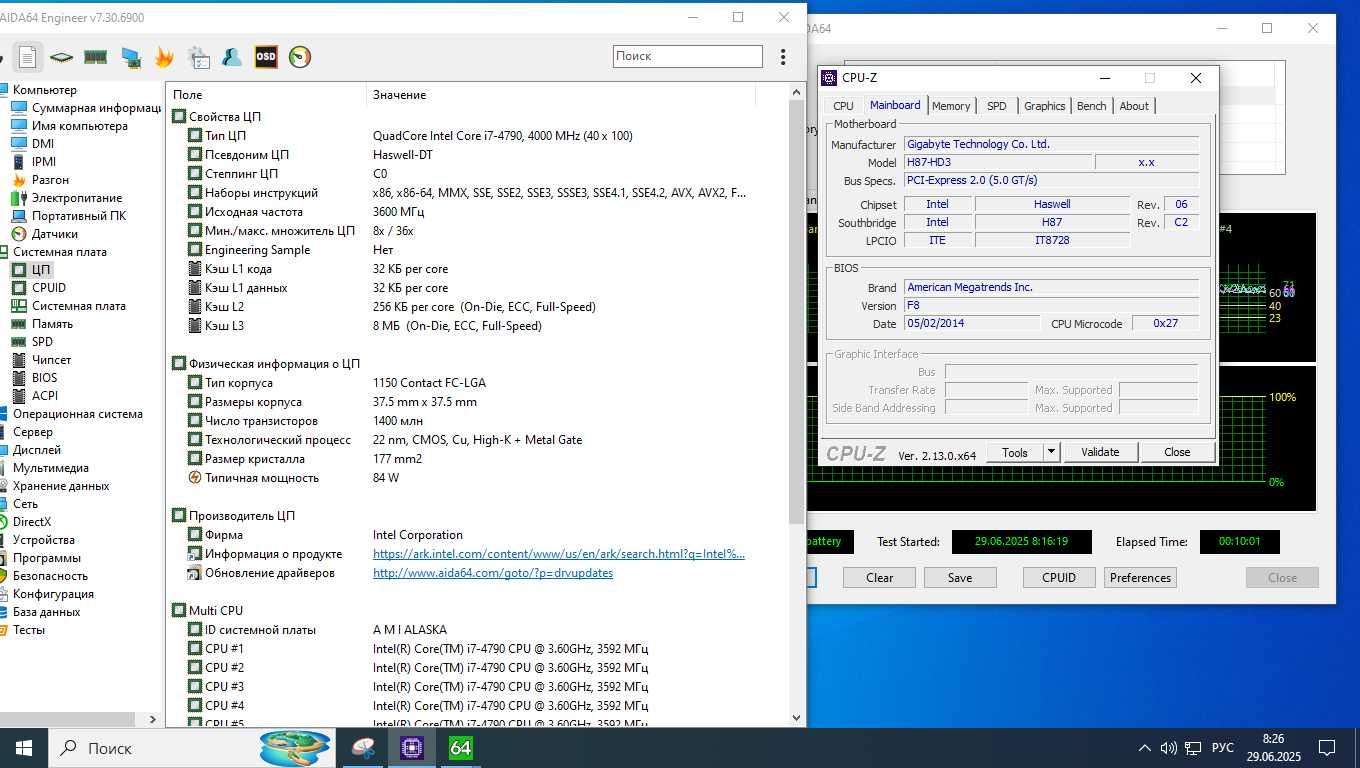Open the Report icon in AIDA64 toolbar
The width and height of the screenshot is (1360, 768).
pos(27,57)
